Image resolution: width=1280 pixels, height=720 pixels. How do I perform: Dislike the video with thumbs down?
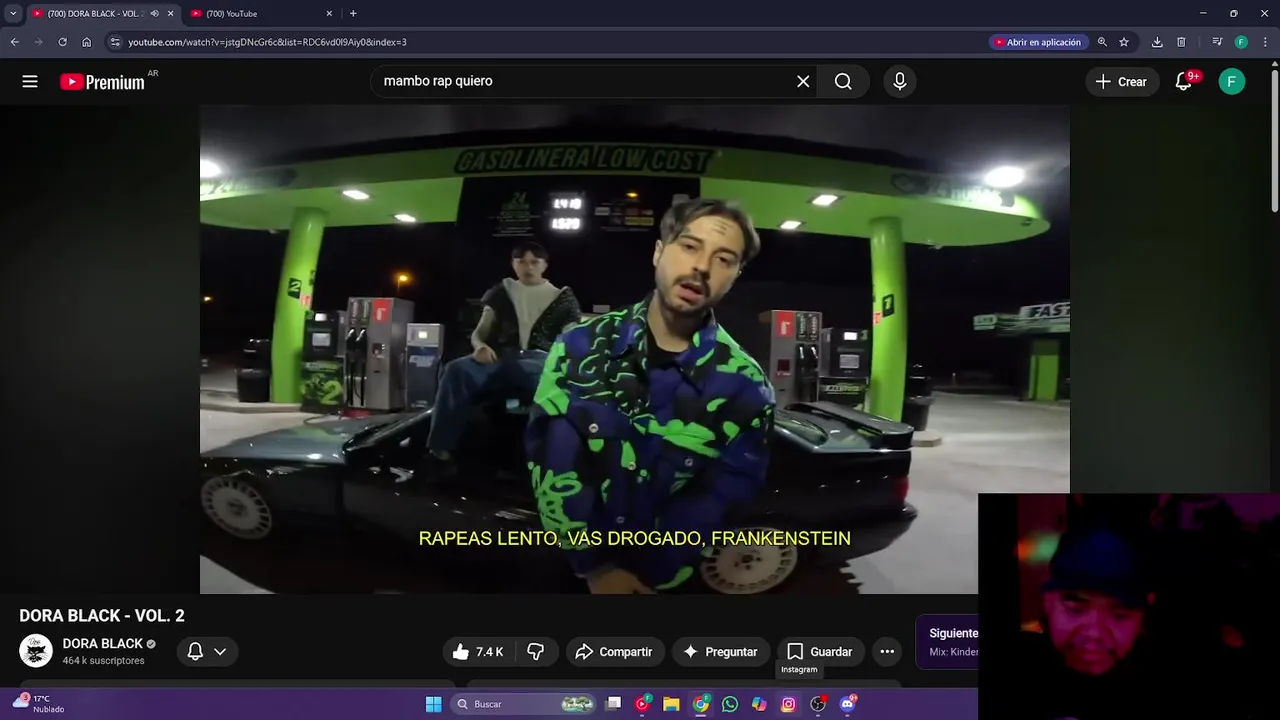536,652
